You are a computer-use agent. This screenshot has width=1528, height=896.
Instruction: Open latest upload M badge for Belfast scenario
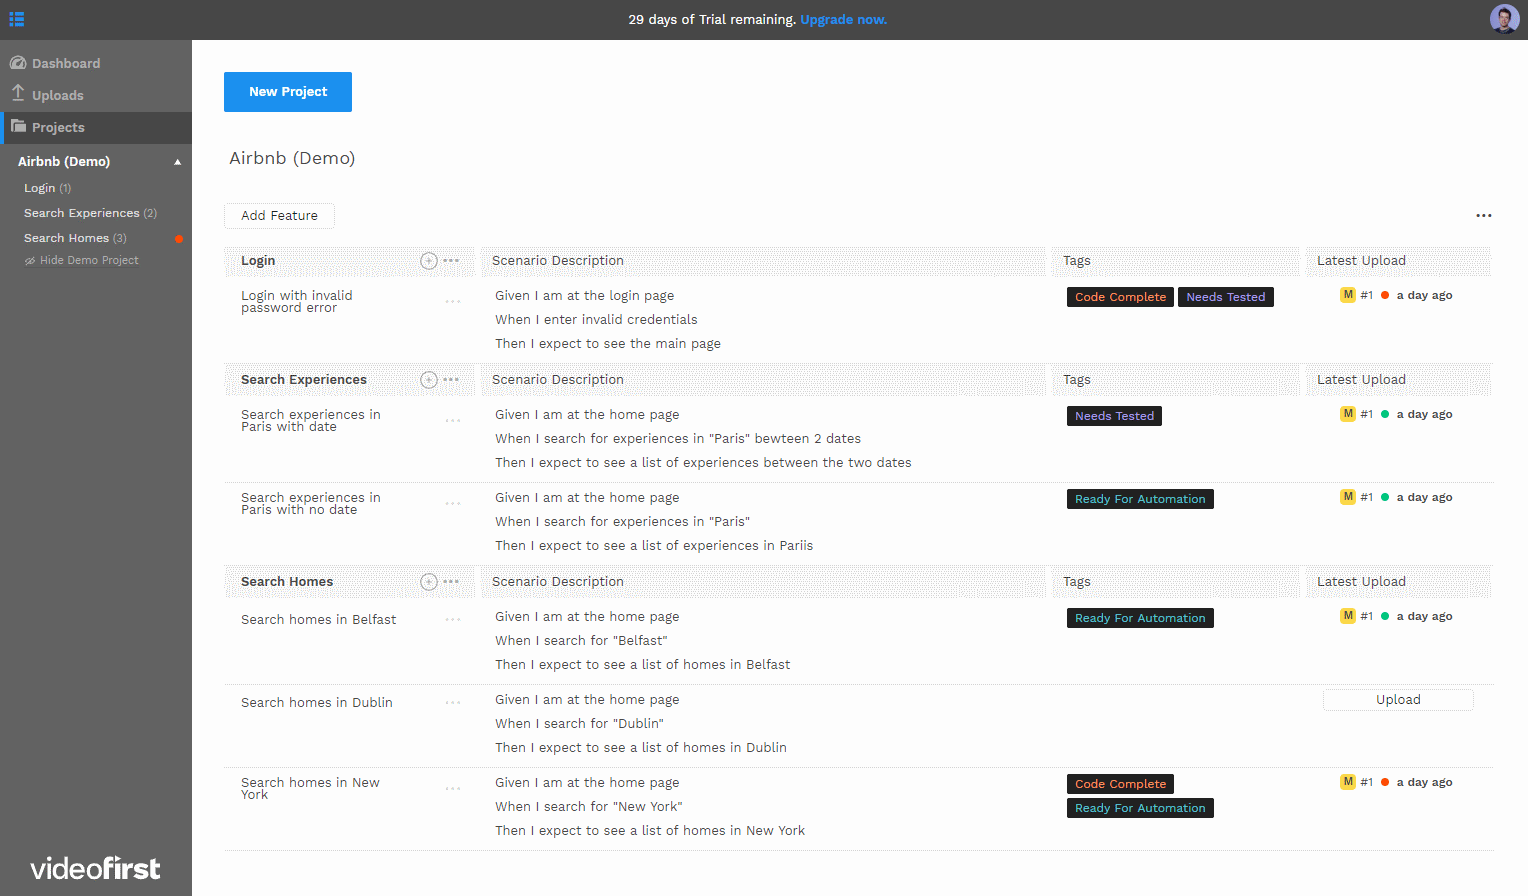[x=1348, y=616]
